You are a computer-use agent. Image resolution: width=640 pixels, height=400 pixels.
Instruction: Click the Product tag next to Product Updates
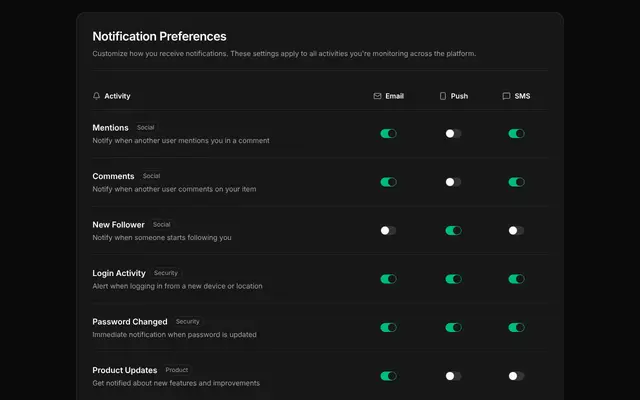[x=177, y=370]
